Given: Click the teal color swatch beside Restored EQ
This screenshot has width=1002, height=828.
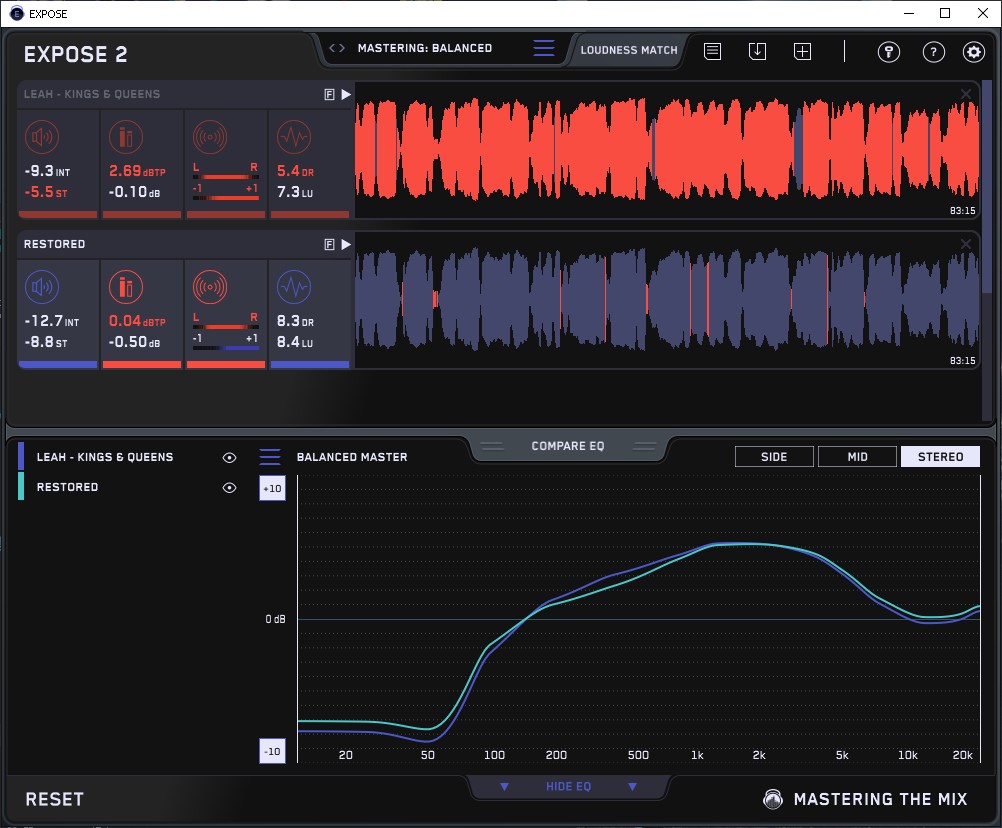Looking at the screenshot, I should pos(21,486).
